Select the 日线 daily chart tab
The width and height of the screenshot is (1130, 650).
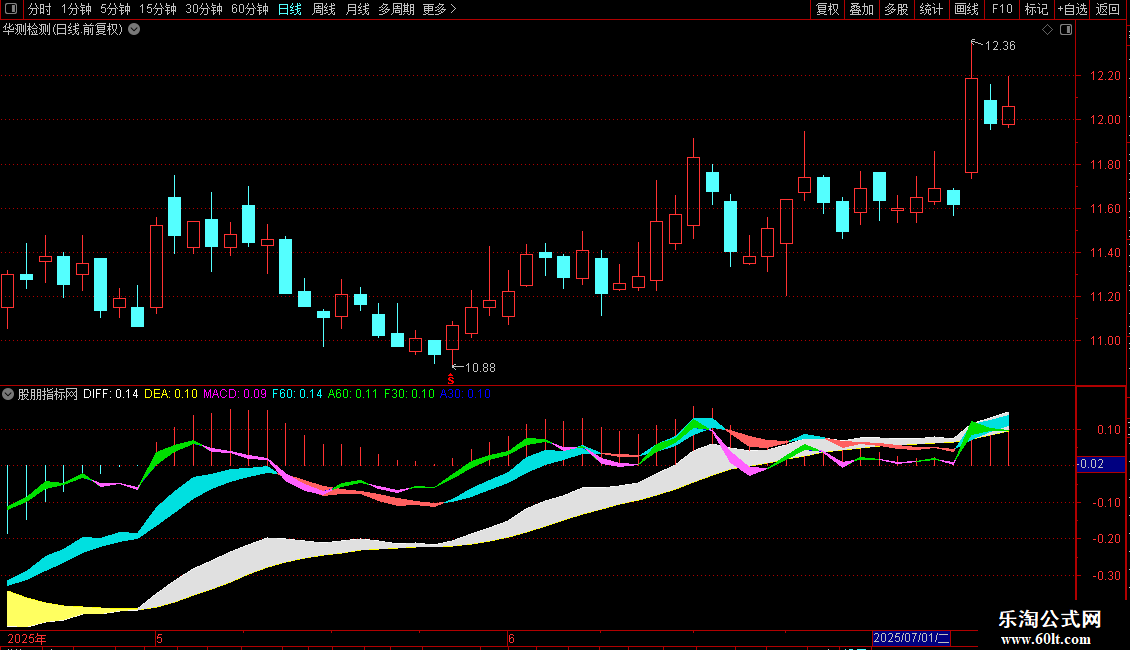click(290, 9)
